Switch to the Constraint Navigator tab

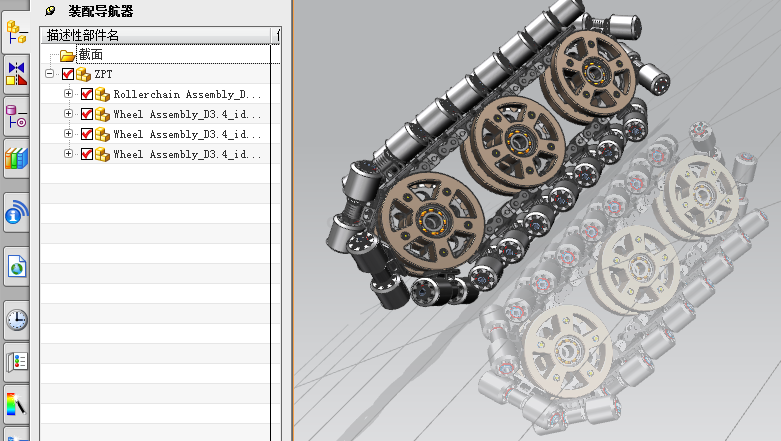pos(17,73)
